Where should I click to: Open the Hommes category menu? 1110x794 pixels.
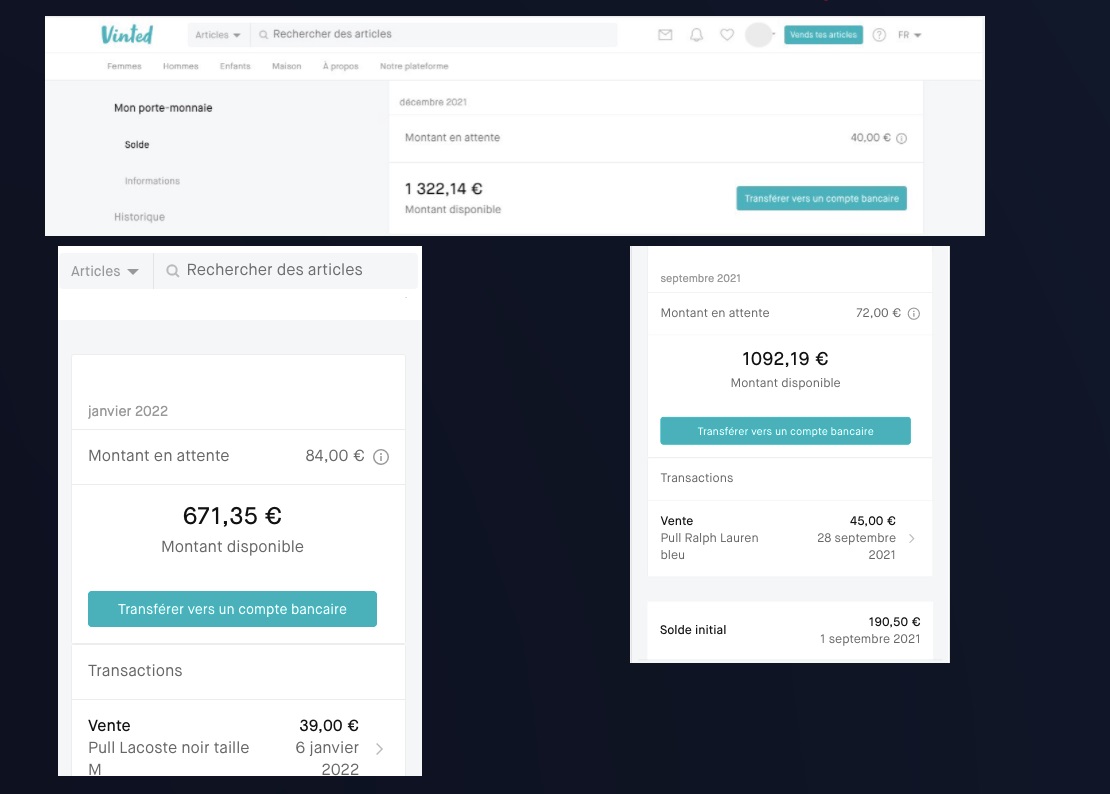[x=181, y=66]
